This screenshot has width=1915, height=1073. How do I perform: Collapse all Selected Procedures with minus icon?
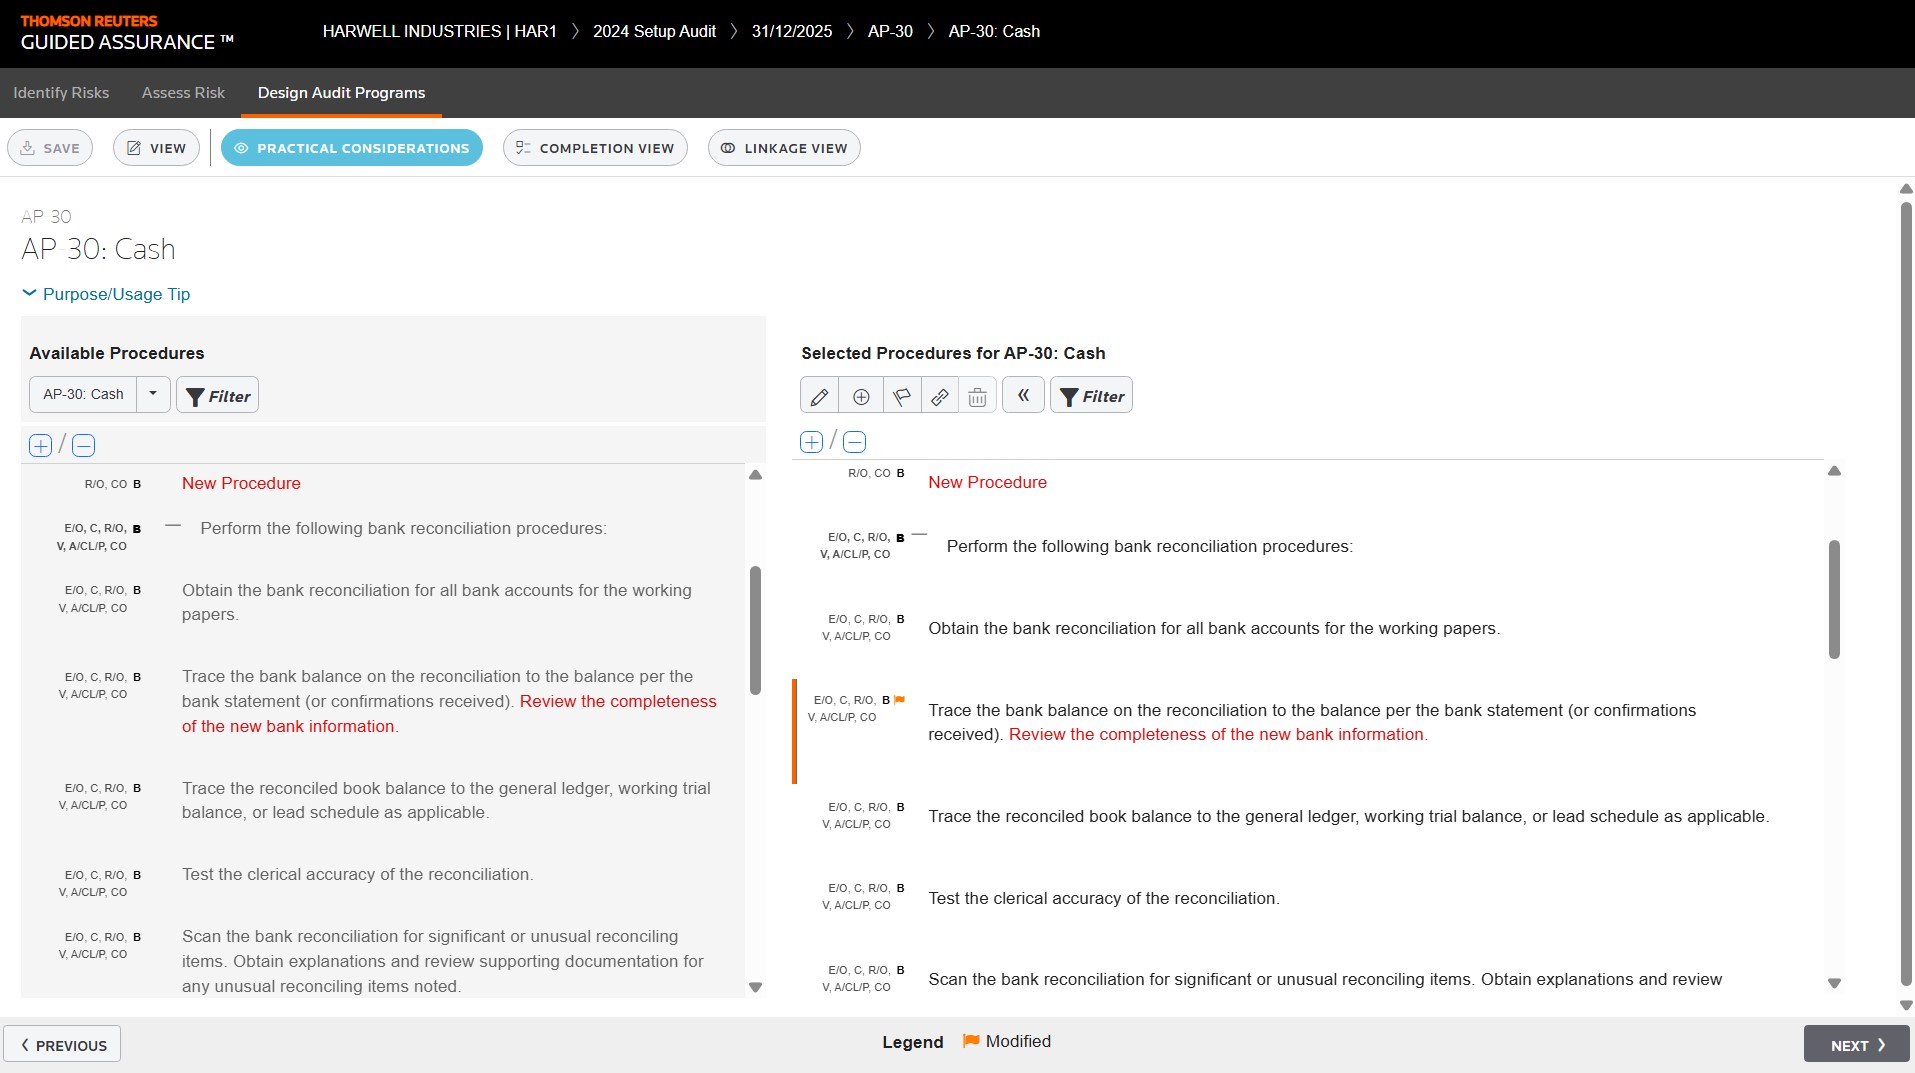[854, 442]
